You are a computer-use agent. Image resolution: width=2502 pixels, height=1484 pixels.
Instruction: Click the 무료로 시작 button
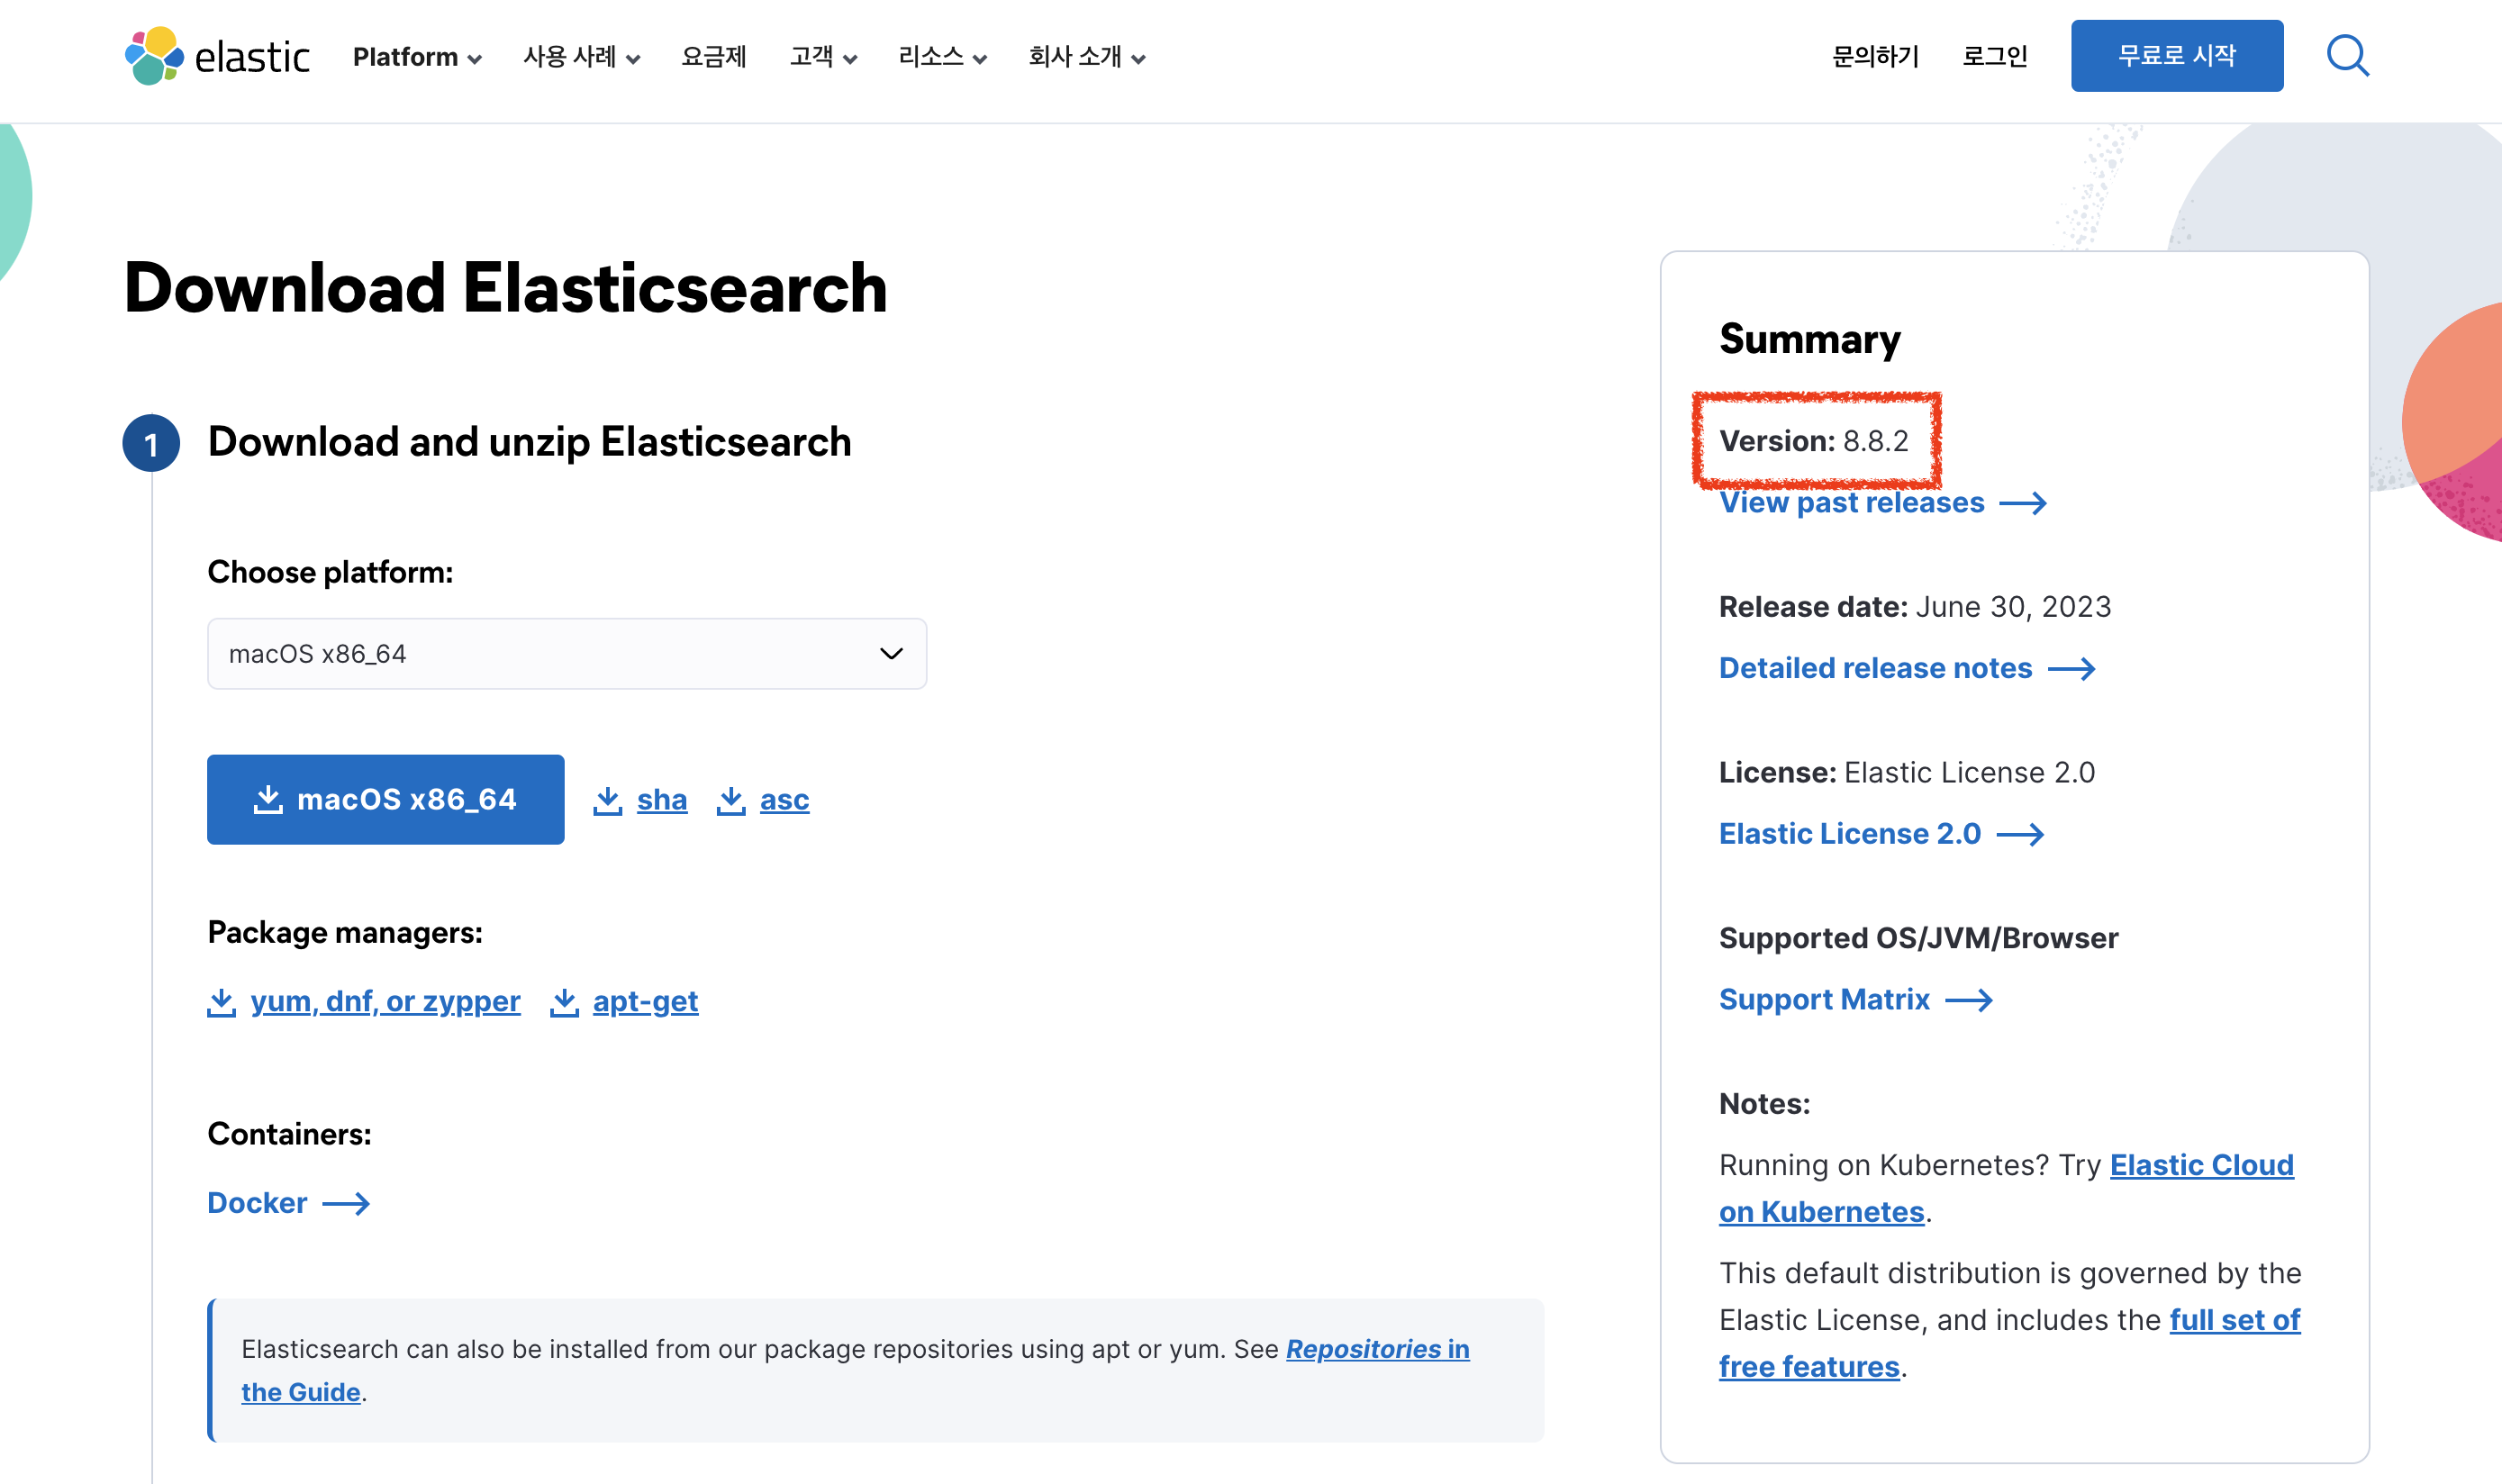coord(2176,56)
